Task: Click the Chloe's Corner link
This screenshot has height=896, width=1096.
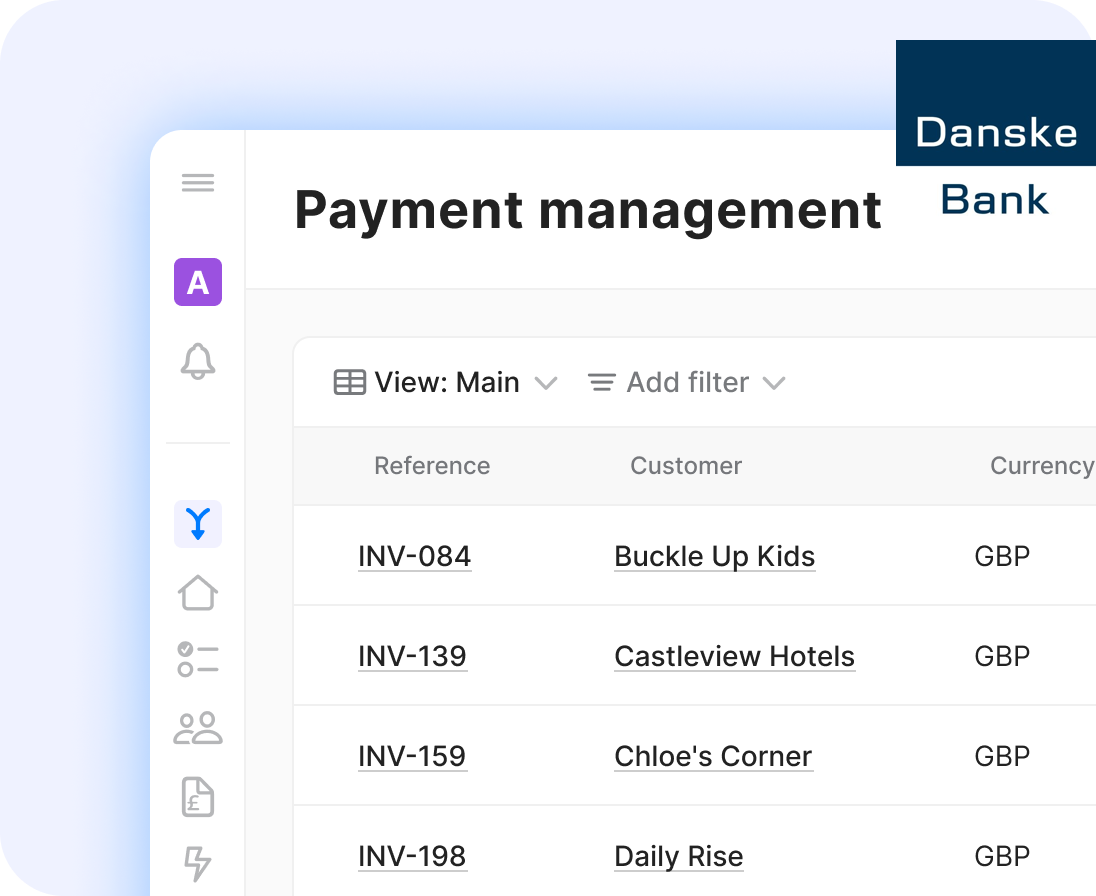Action: 713,756
